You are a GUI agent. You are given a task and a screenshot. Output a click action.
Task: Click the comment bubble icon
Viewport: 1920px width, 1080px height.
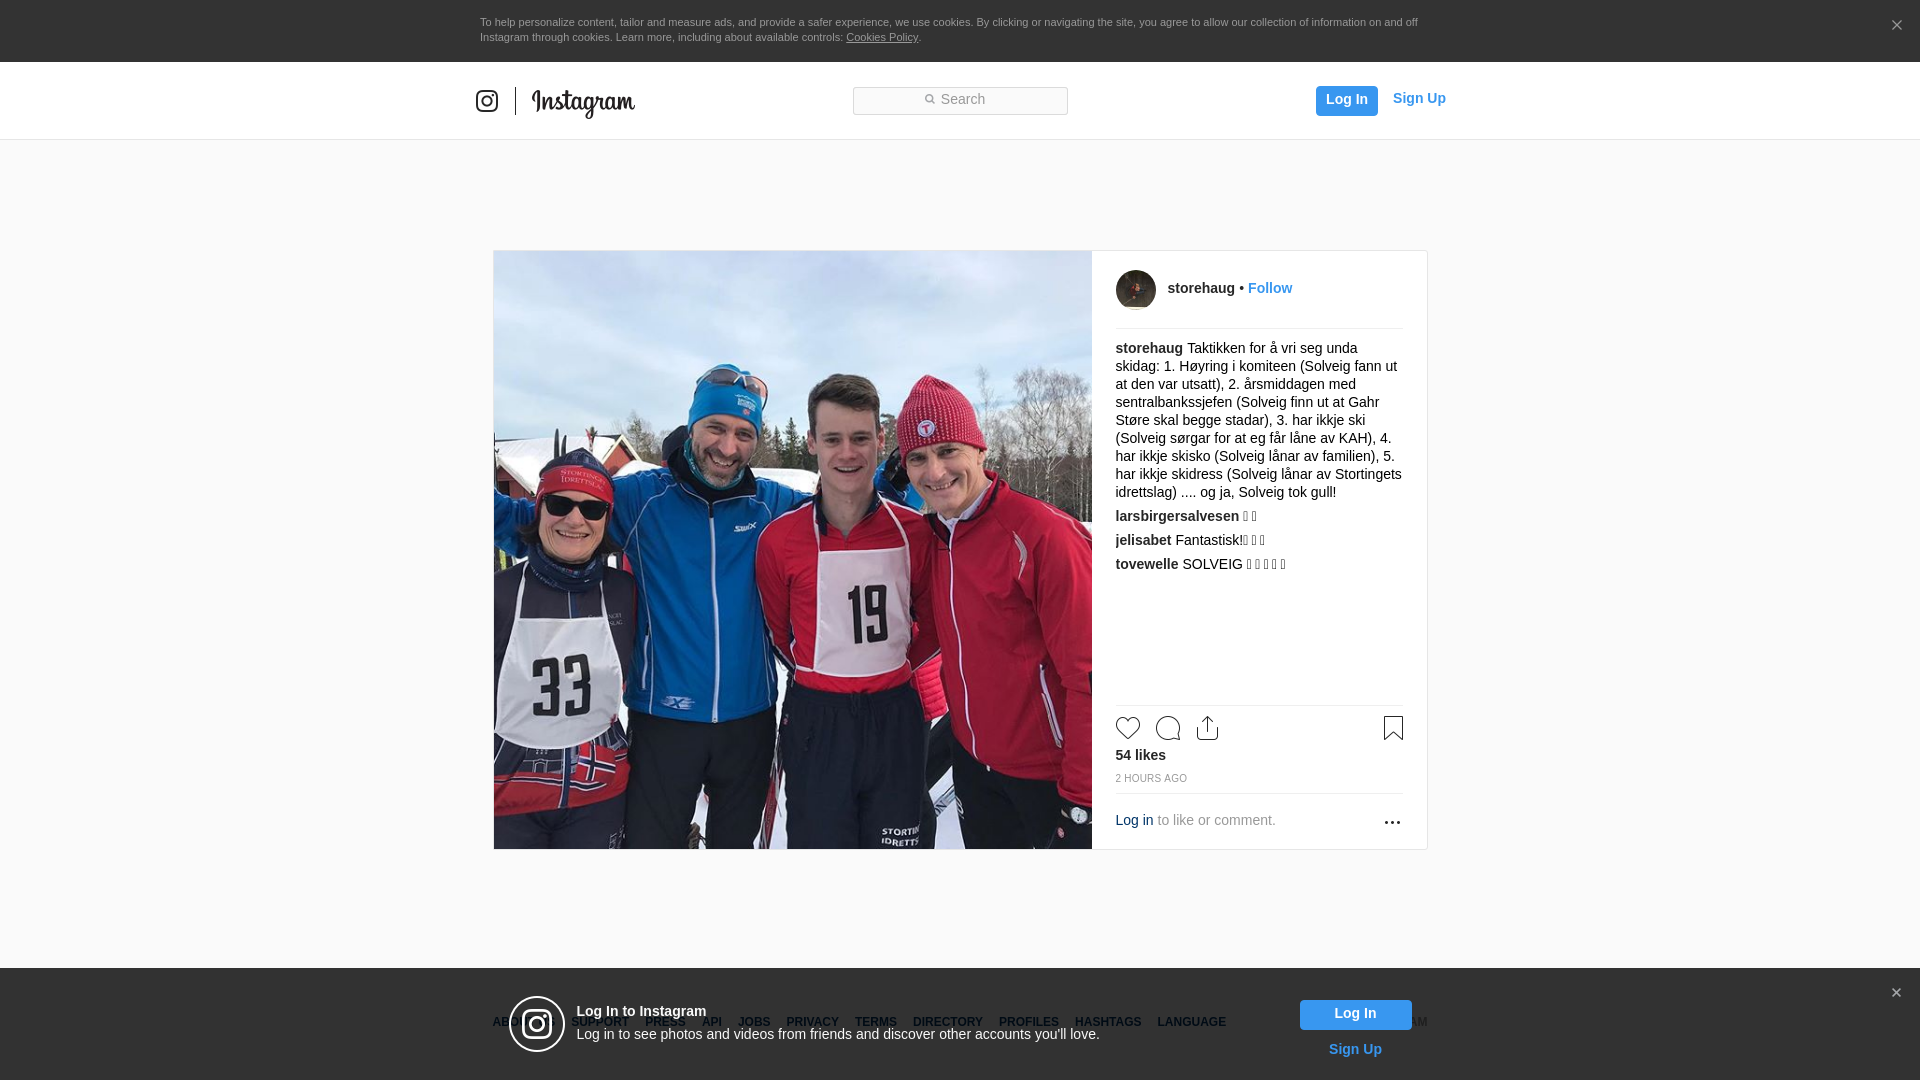pyautogui.click(x=1168, y=728)
